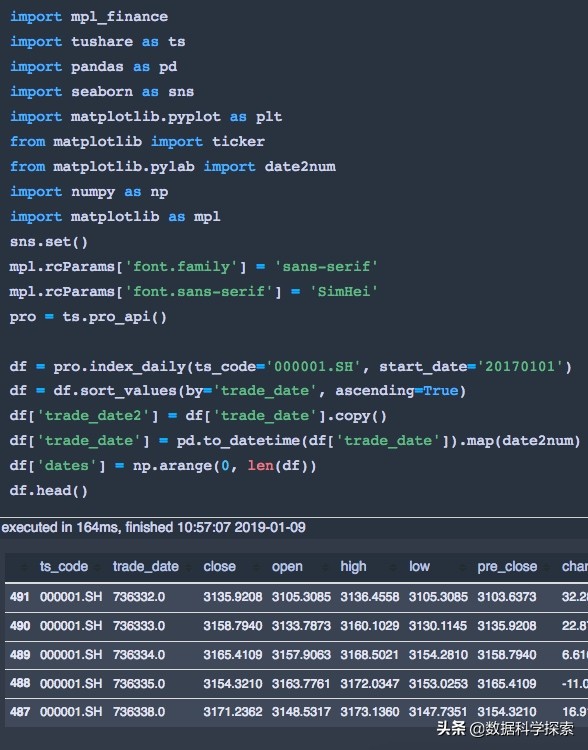This screenshot has height=750, width=588.
Task: Click the 'import matplotlib as mpl' line
Action: click(x=115, y=217)
